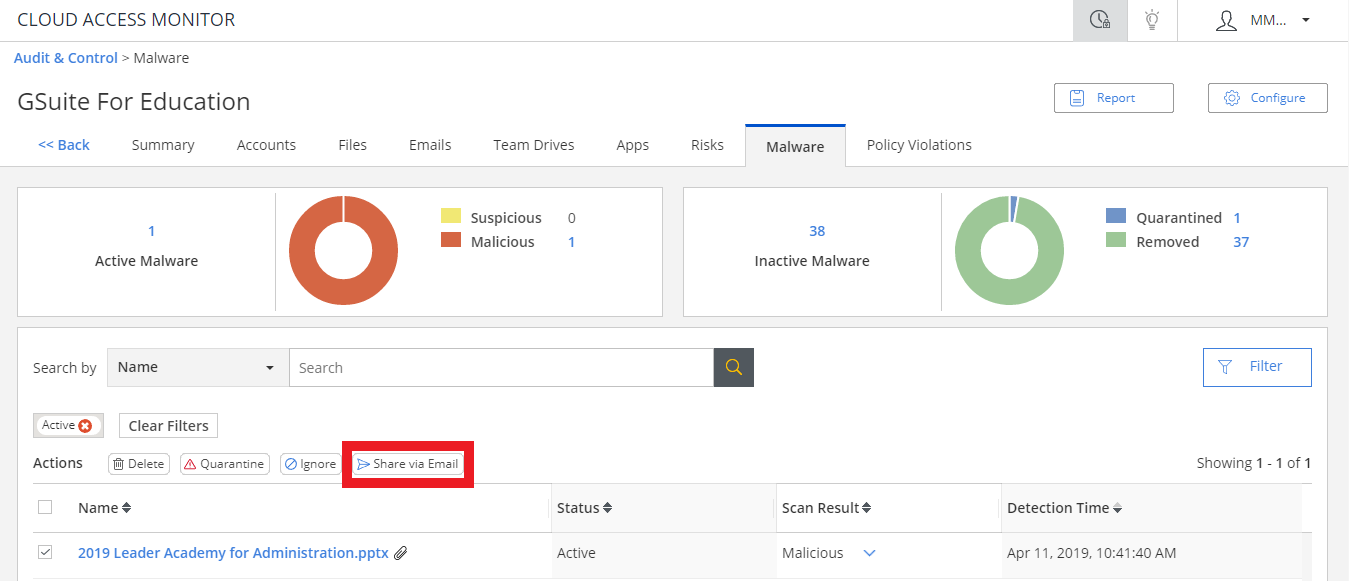The height and width of the screenshot is (581, 1349).
Task: Click the lightbulb tips icon
Action: 1152,20
